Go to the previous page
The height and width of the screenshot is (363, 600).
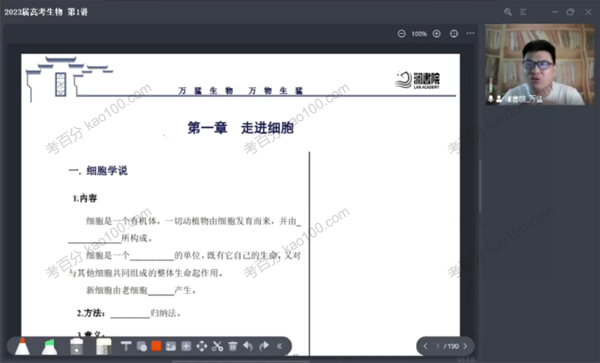pyautogui.click(x=425, y=346)
